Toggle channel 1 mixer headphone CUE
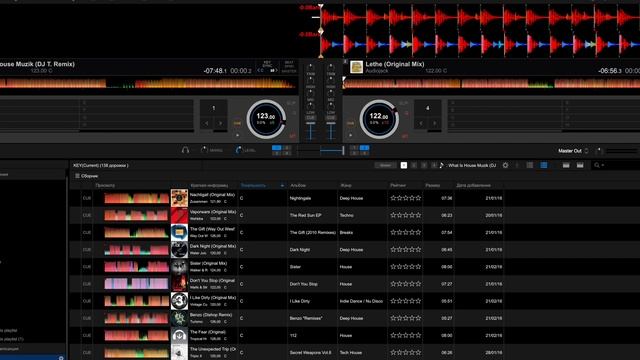640x360 pixels. click(311, 118)
